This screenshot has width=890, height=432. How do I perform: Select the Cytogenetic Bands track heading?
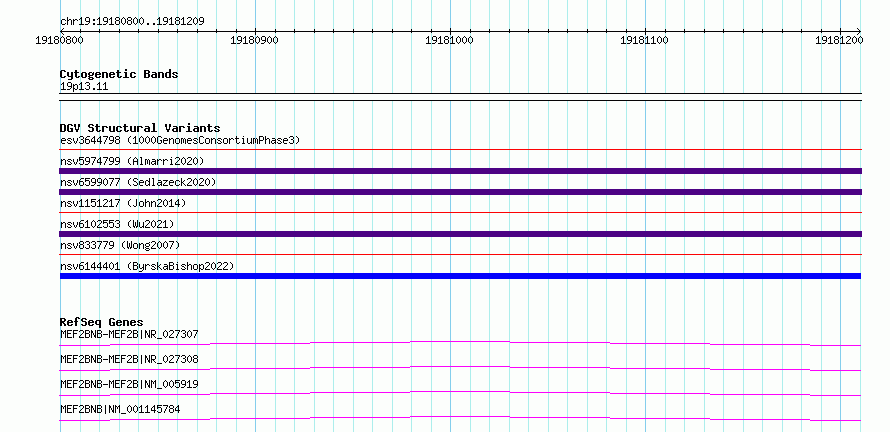pyautogui.click(x=119, y=74)
